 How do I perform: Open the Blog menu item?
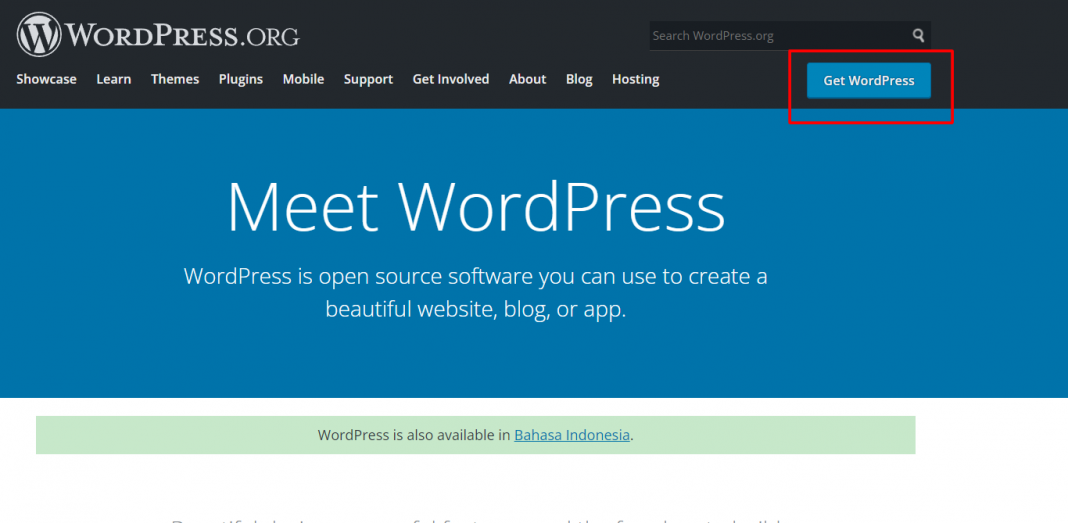579,79
